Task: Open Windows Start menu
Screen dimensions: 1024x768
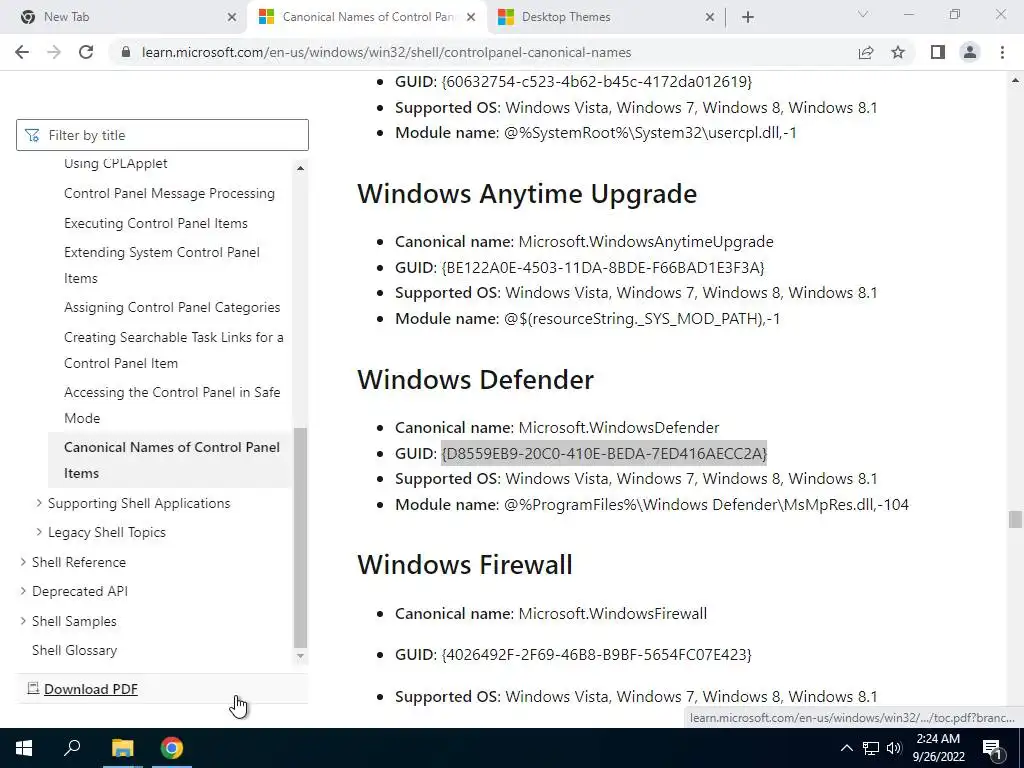Action: click(x=24, y=748)
